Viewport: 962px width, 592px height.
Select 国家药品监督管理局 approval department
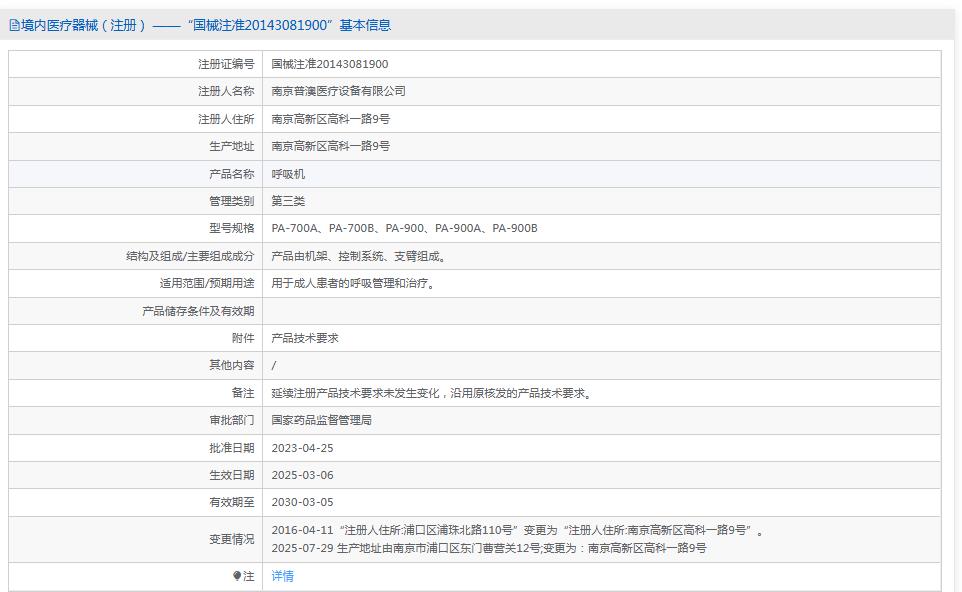point(321,420)
